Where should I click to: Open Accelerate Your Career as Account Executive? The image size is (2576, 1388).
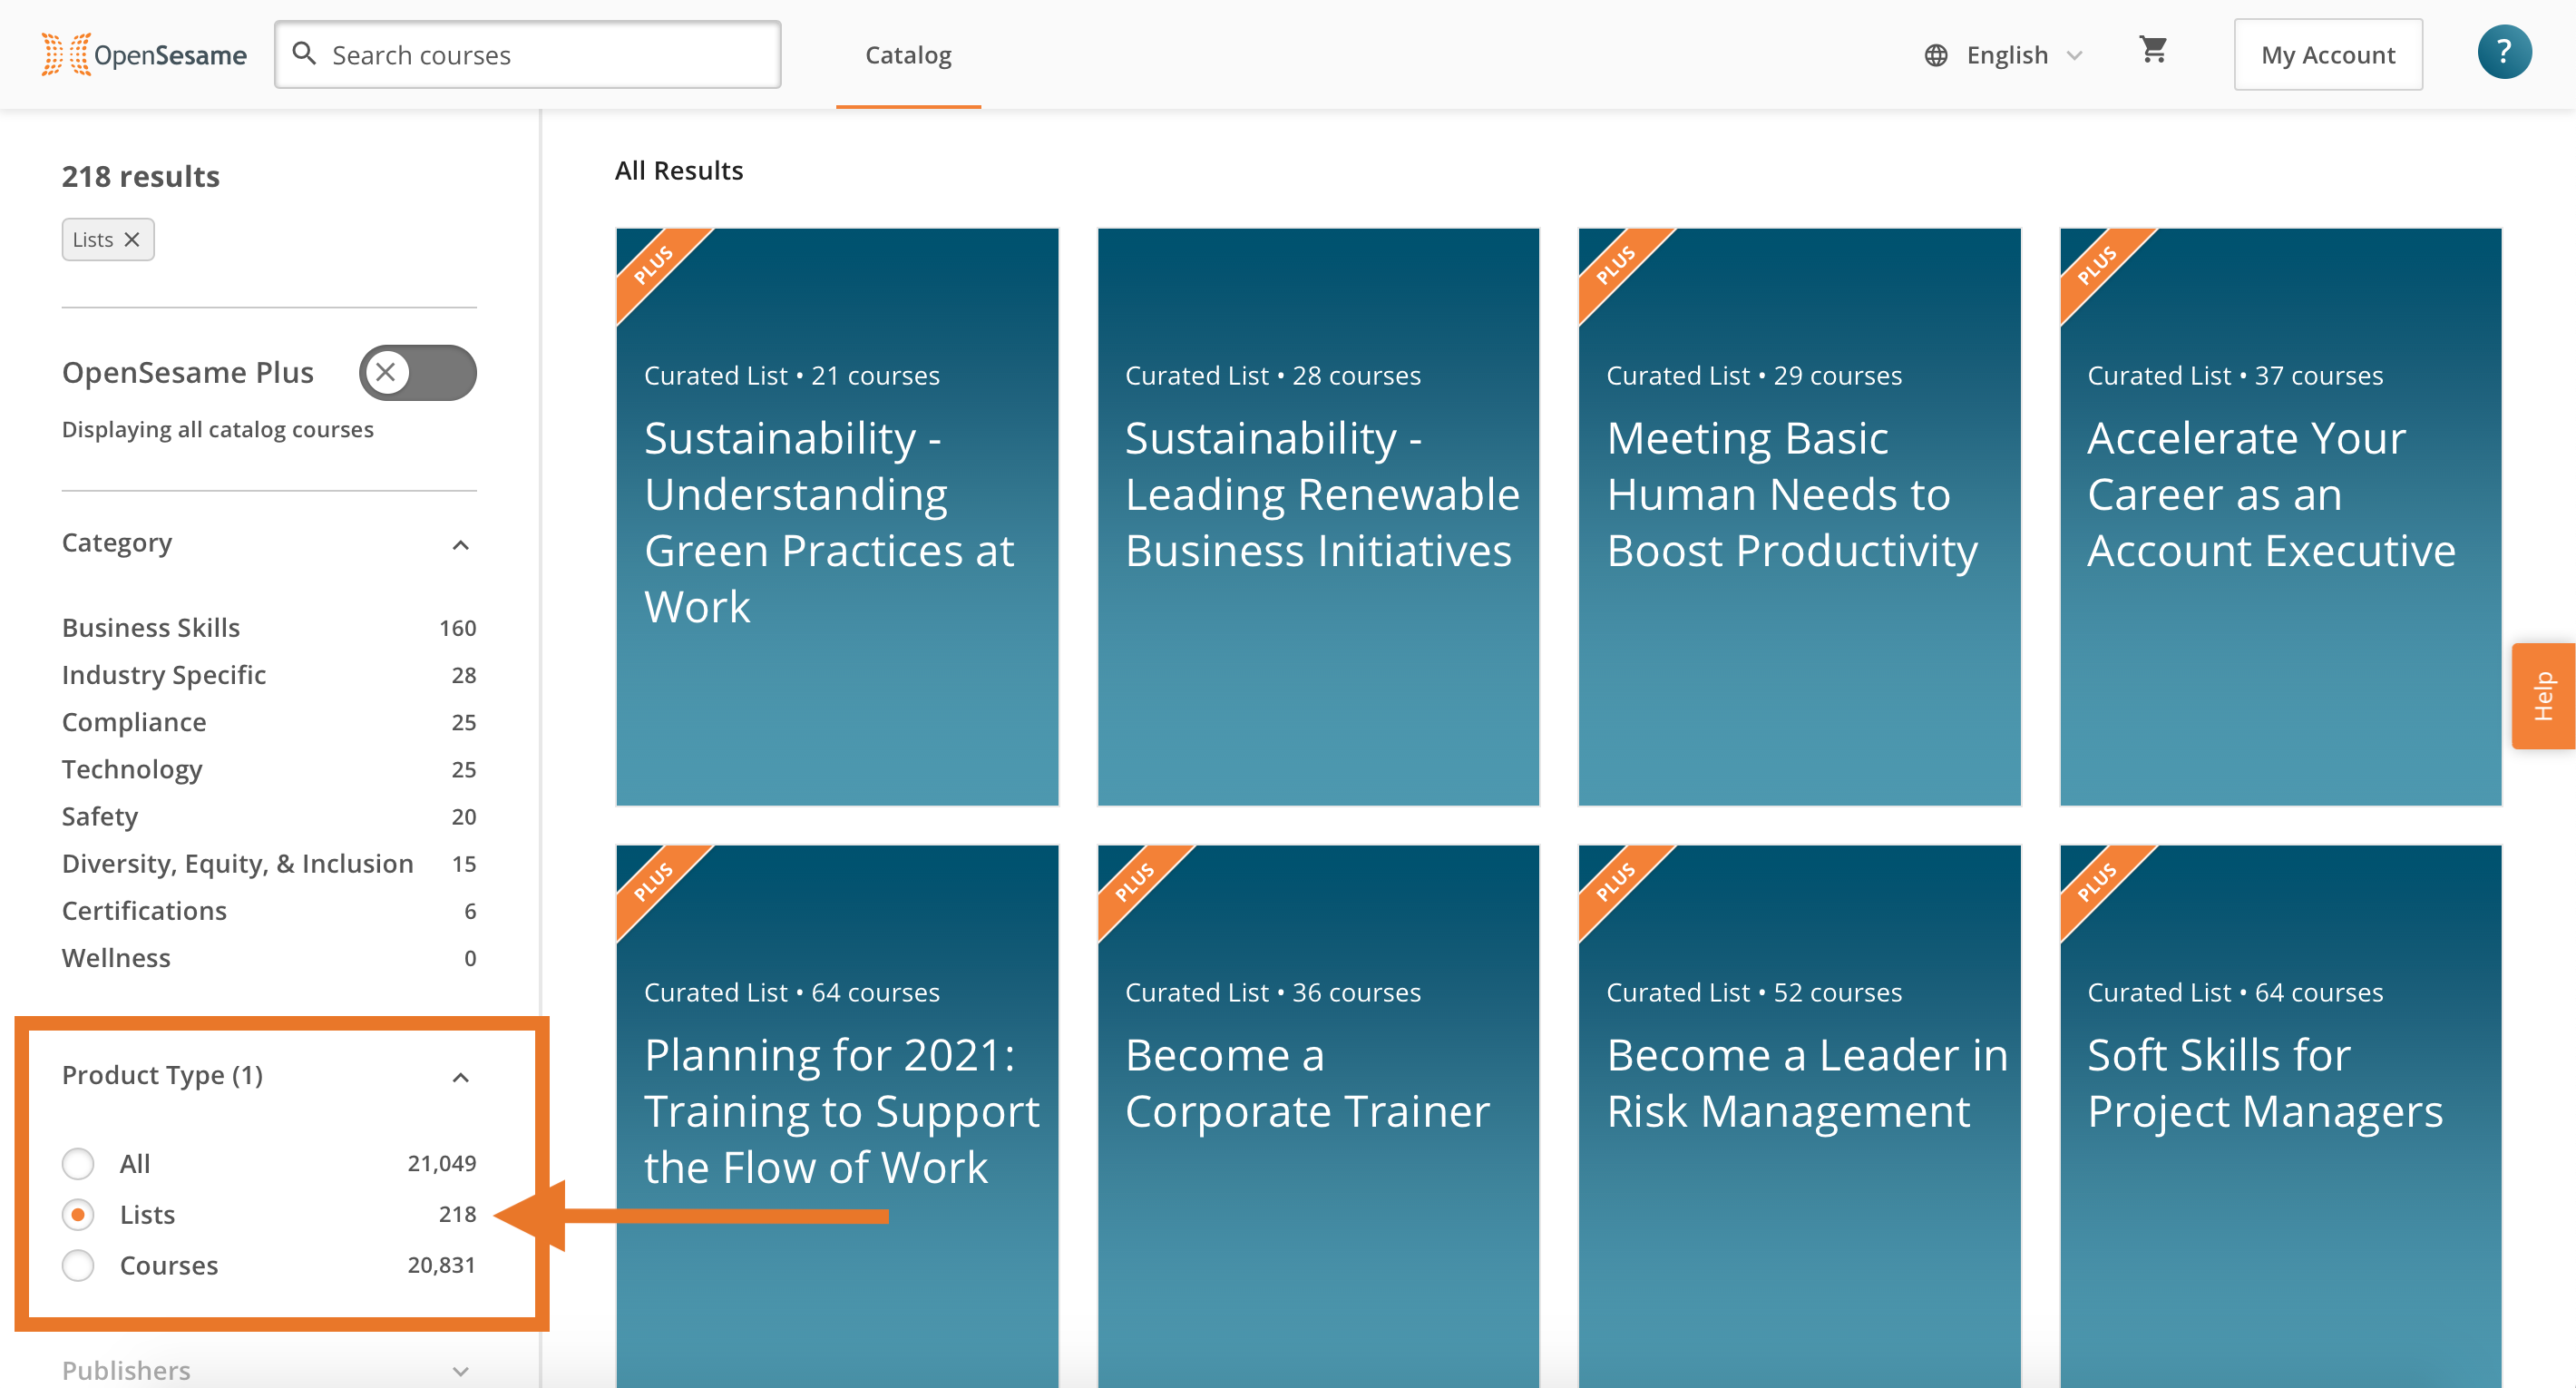click(x=2280, y=517)
